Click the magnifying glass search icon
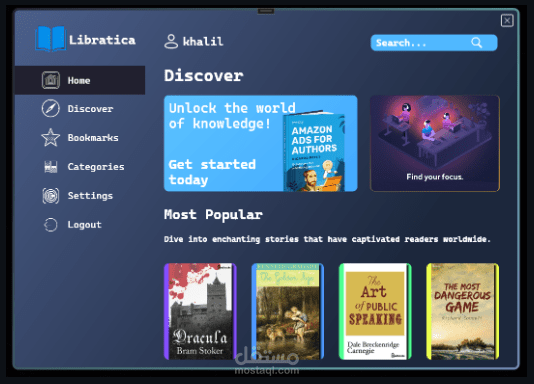This screenshot has width=534, height=384. pyautogui.click(x=476, y=43)
